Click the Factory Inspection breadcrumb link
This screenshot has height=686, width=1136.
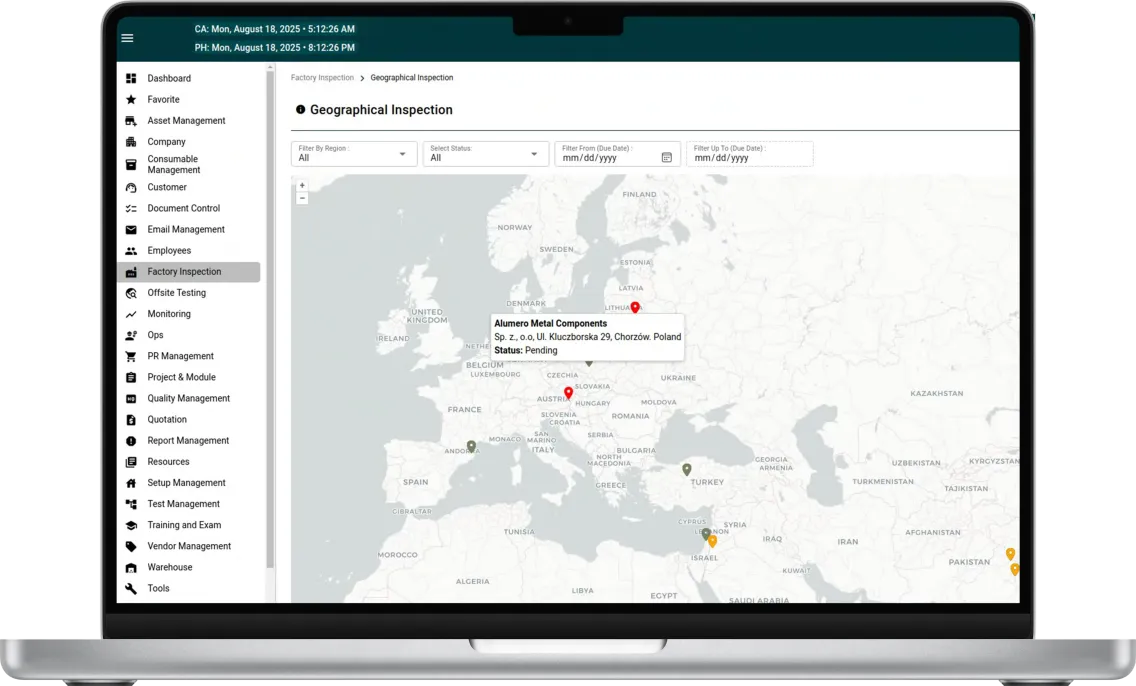pos(322,78)
